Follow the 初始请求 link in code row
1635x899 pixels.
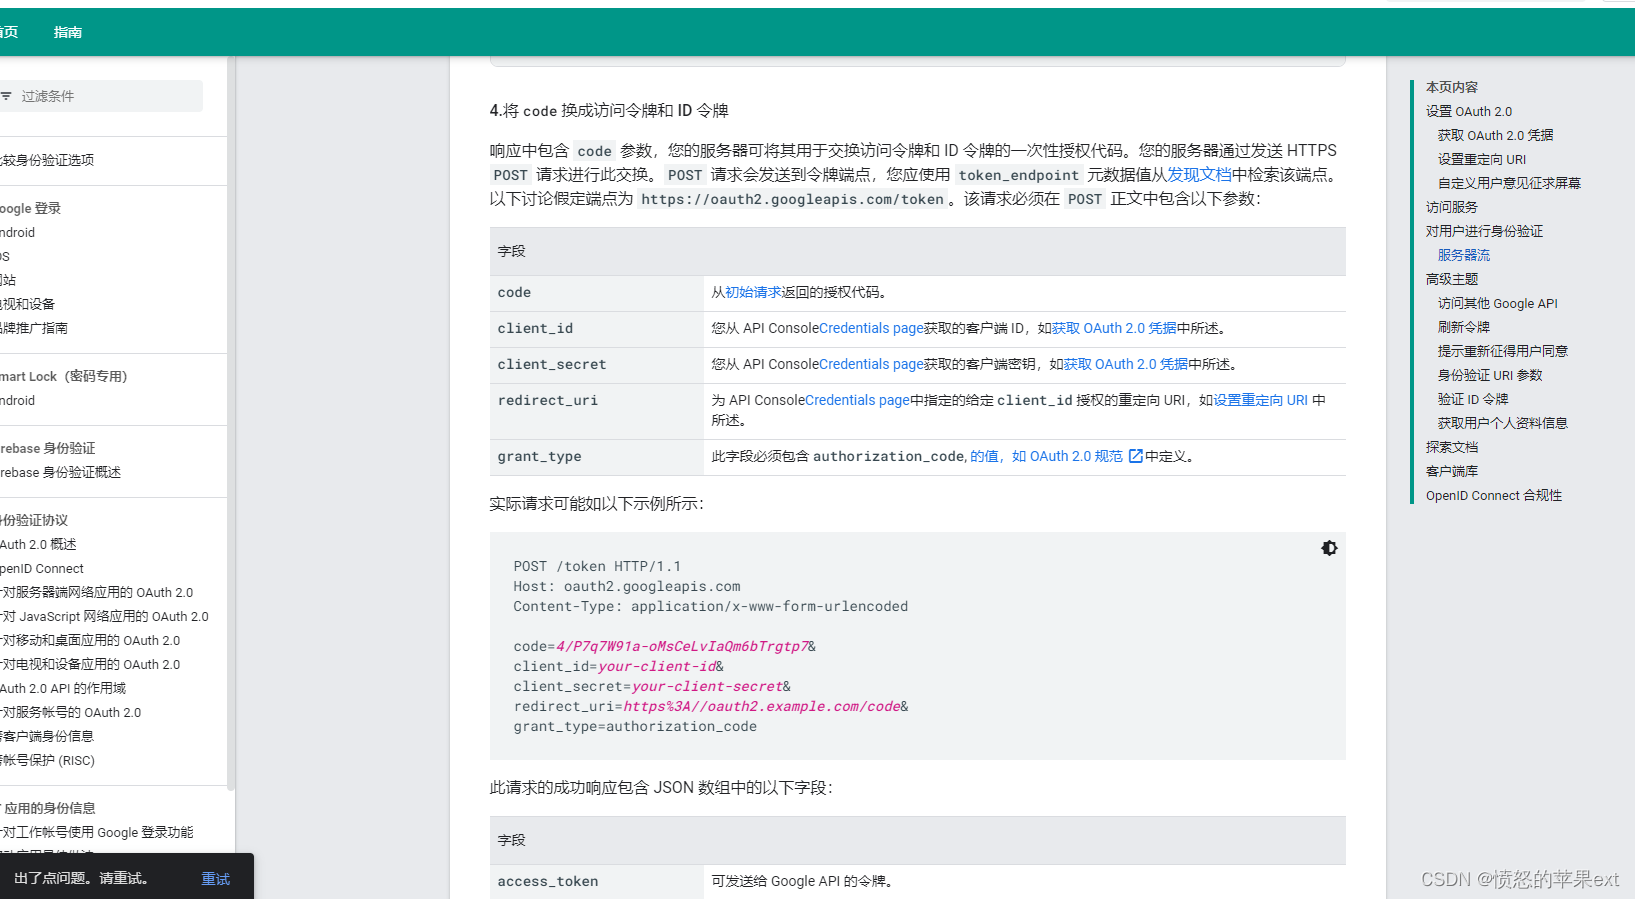click(x=753, y=292)
